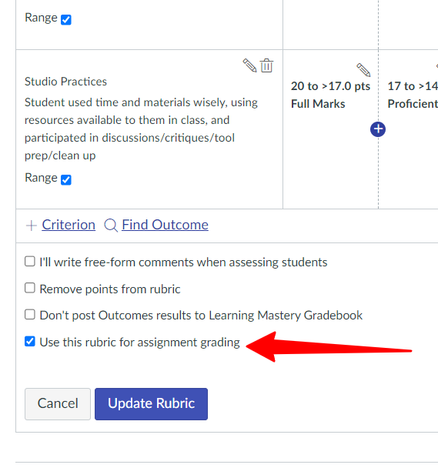This screenshot has height=468, width=438.
Task: Cancel the rubric edits
Action: [58, 404]
